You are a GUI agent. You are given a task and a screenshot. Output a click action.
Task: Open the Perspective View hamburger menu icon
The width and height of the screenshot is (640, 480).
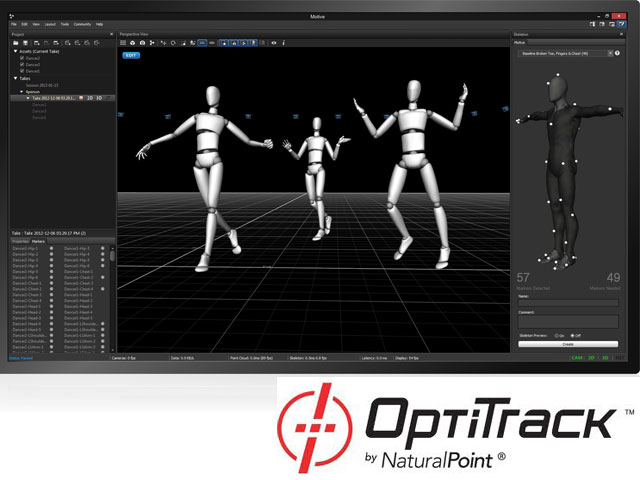click(x=123, y=43)
